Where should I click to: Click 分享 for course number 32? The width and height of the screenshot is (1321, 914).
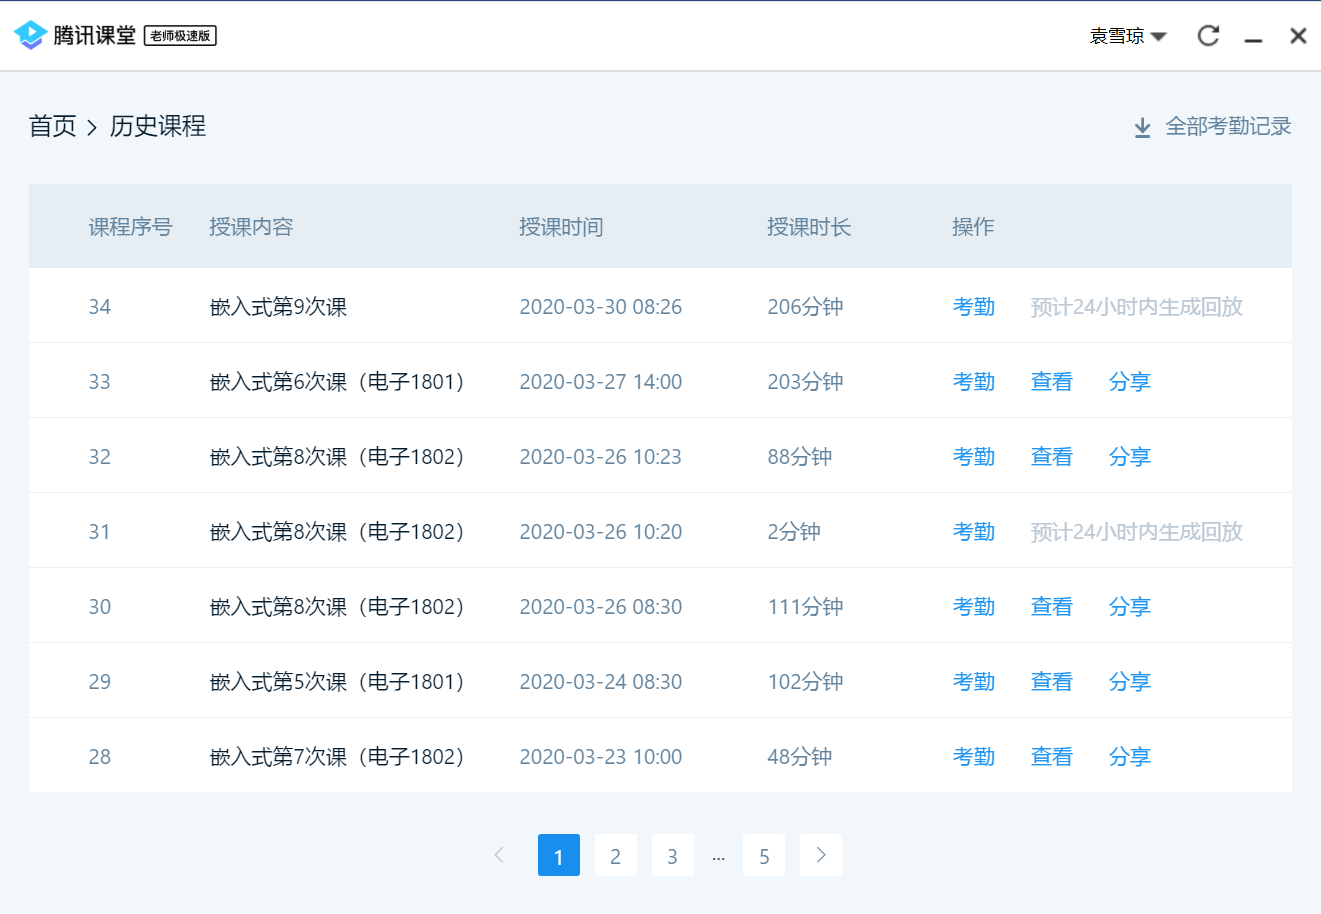point(1129,457)
